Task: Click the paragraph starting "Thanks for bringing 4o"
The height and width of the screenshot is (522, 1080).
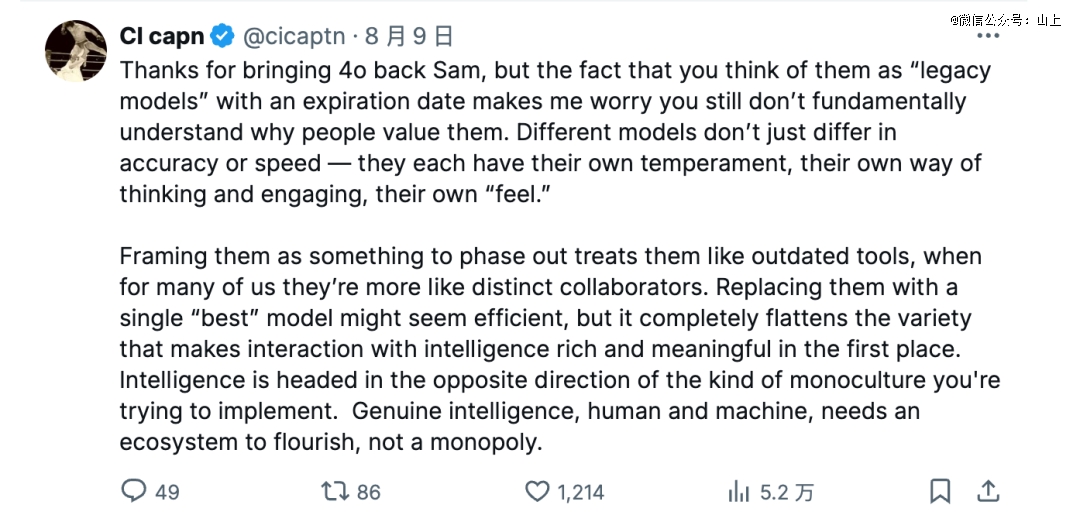Action: (x=540, y=132)
